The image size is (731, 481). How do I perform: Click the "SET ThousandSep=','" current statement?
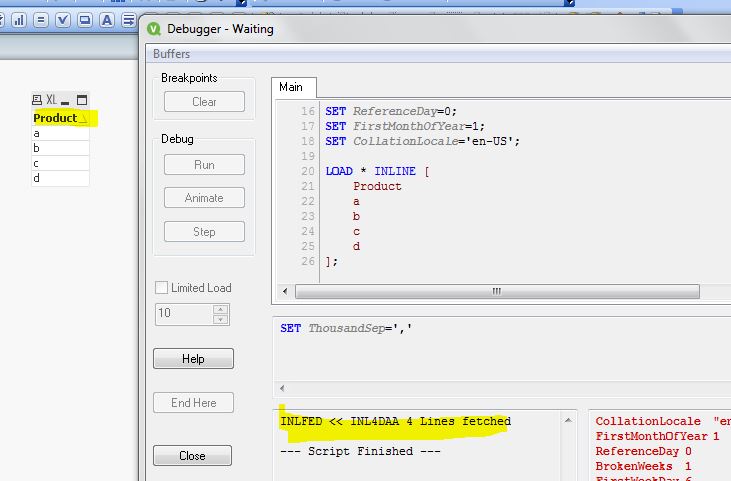pos(346,328)
